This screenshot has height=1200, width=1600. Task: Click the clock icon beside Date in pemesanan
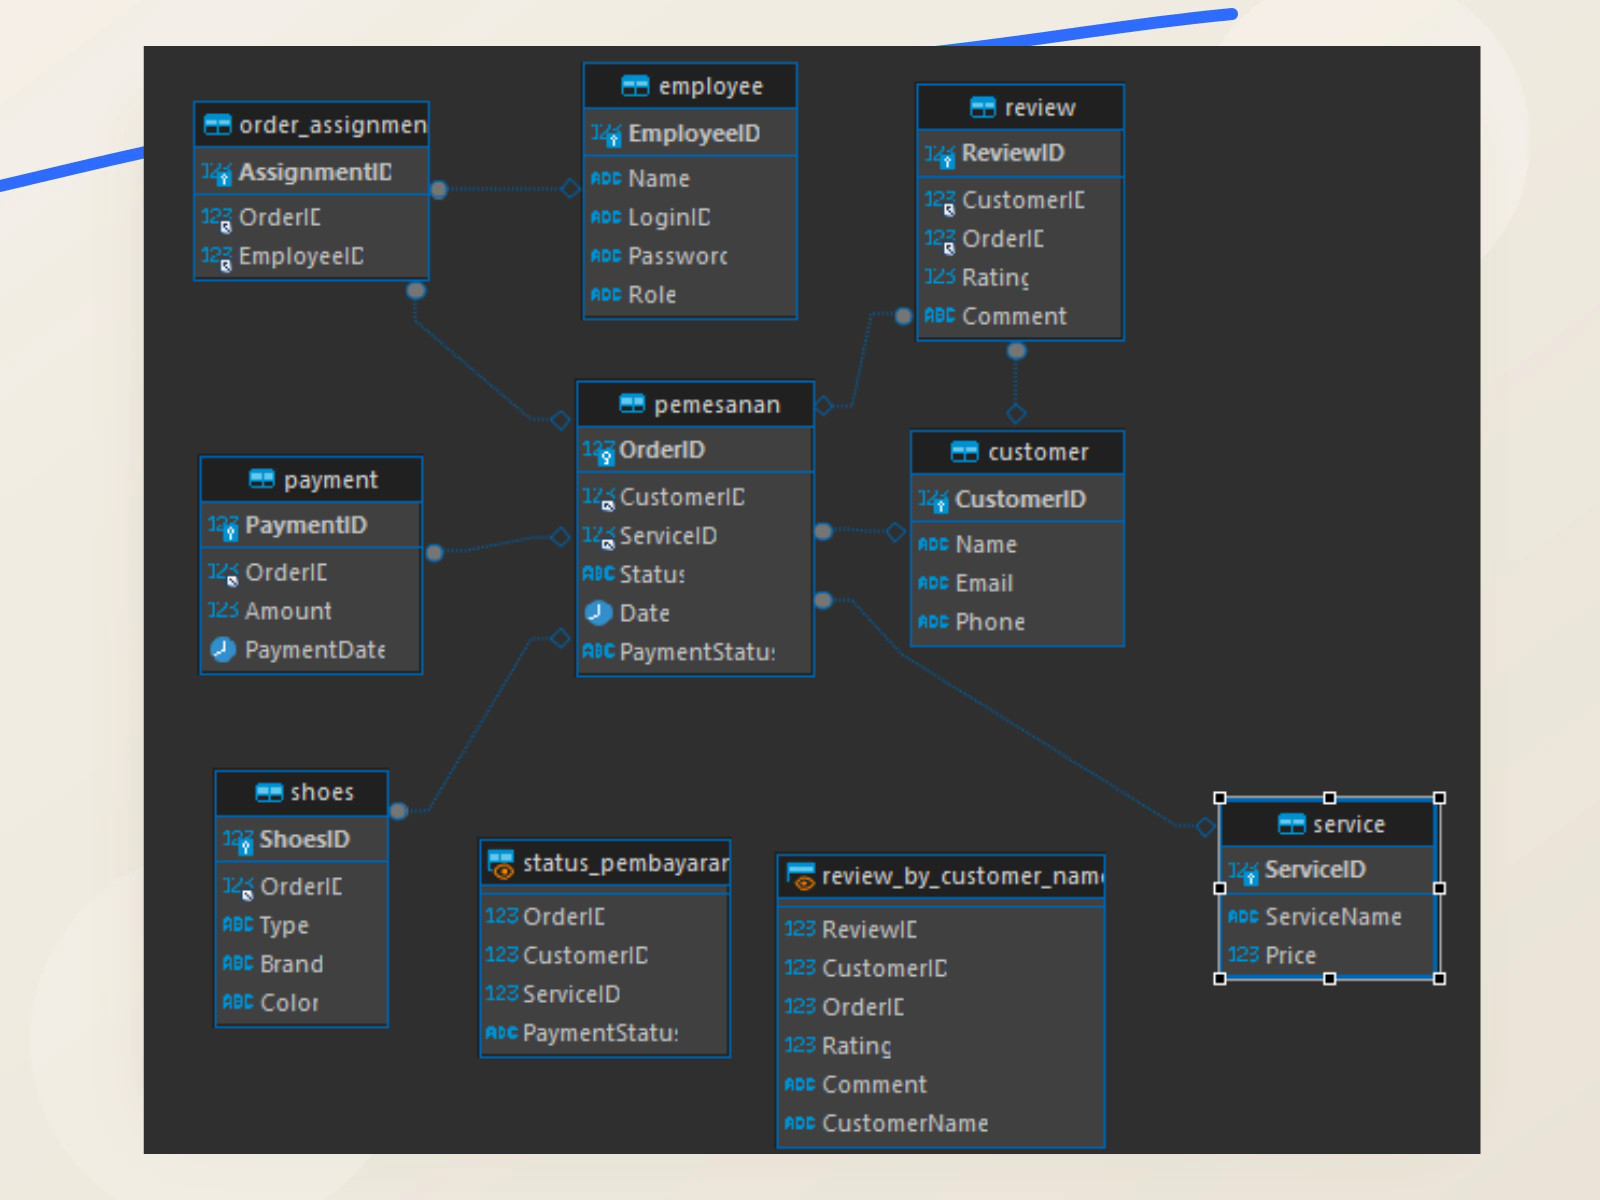click(x=599, y=613)
